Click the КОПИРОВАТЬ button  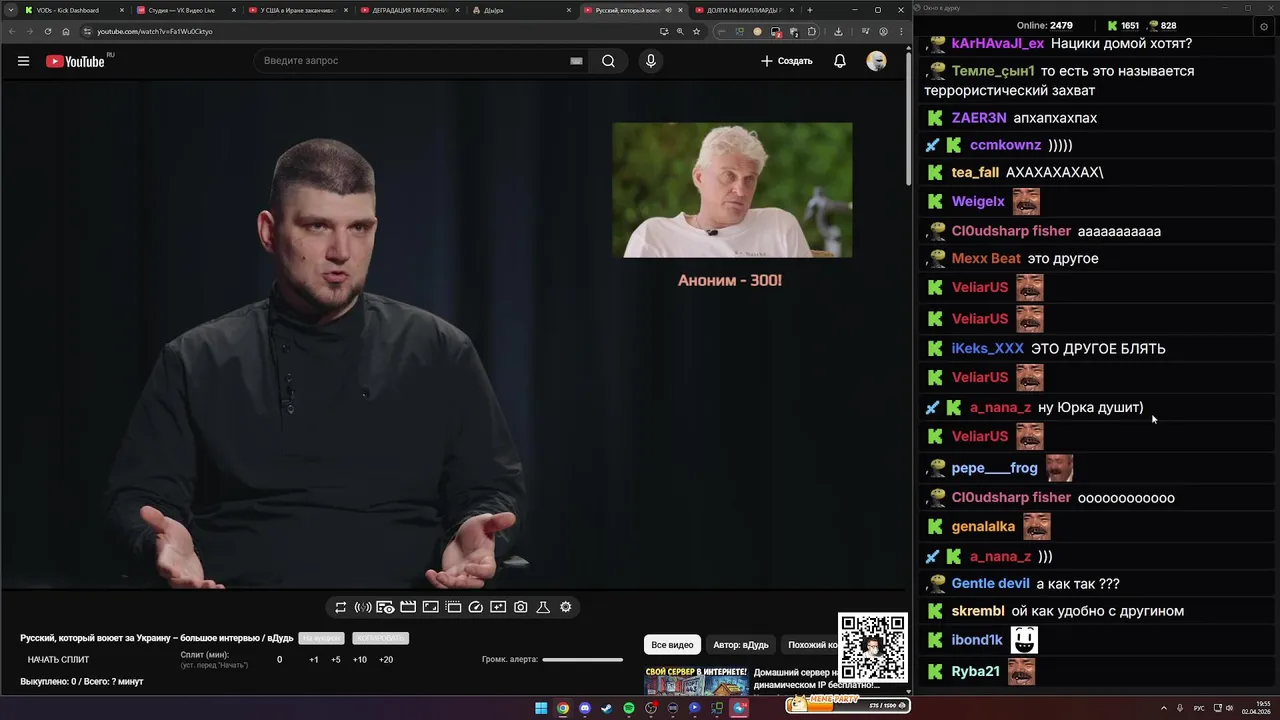(380, 638)
